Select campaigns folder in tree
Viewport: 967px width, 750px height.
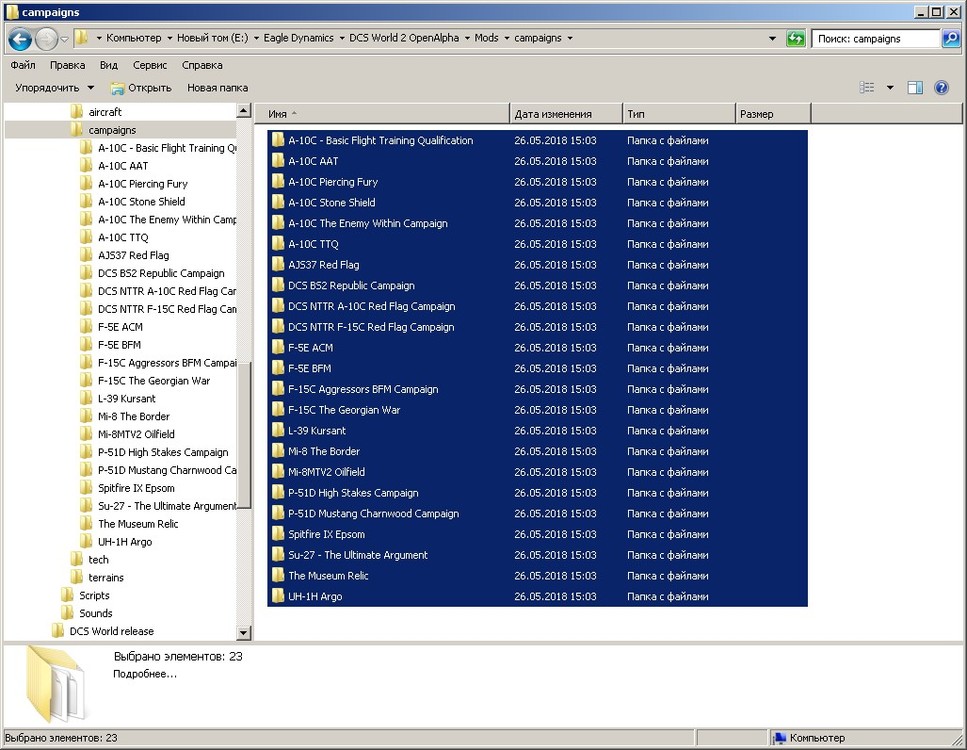112,130
